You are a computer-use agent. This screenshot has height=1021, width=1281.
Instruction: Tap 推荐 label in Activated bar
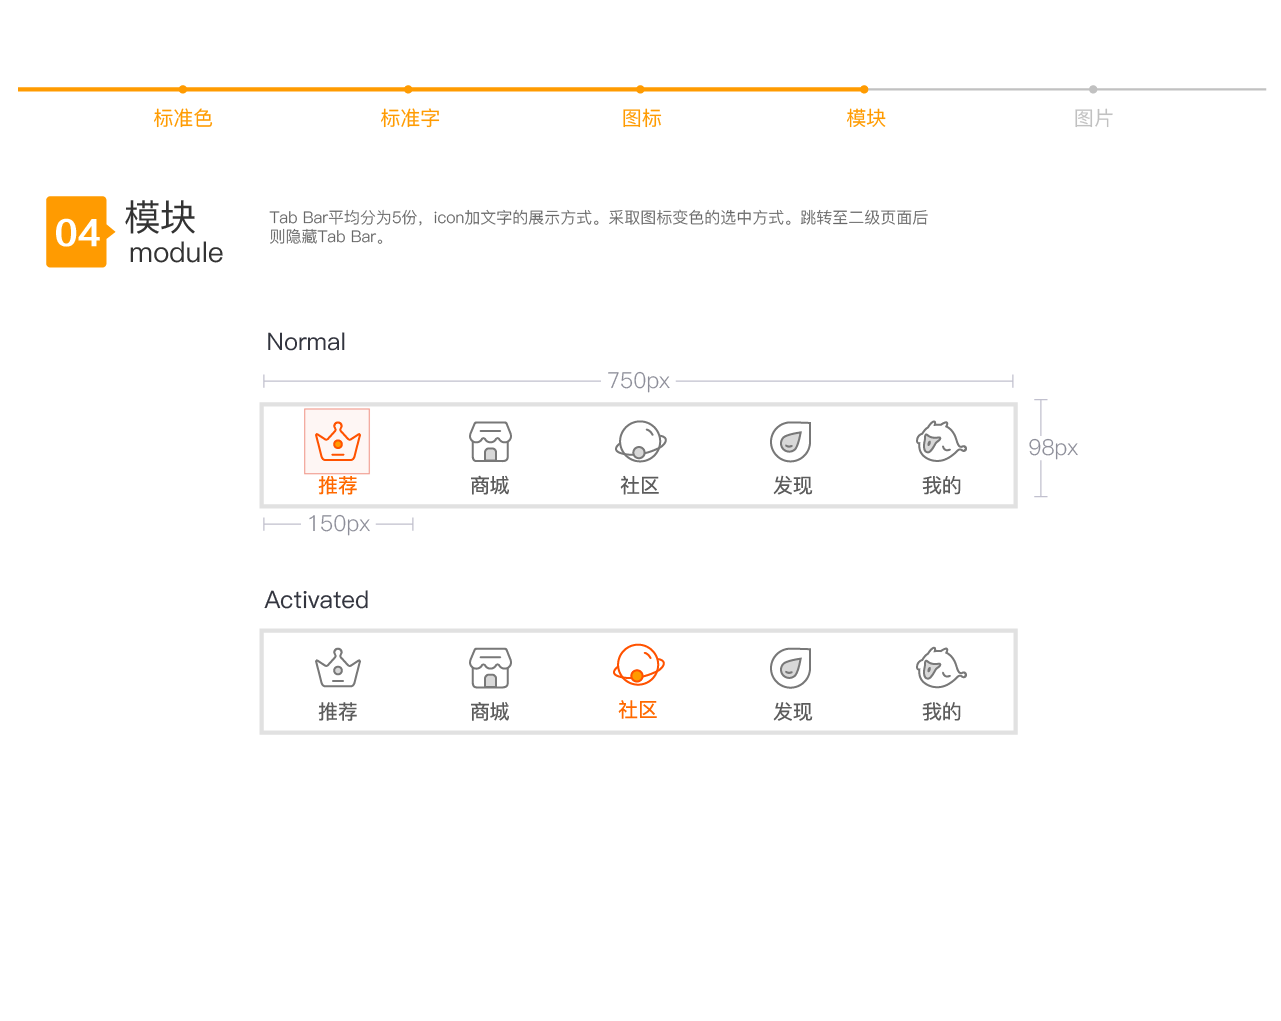pyautogui.click(x=338, y=712)
